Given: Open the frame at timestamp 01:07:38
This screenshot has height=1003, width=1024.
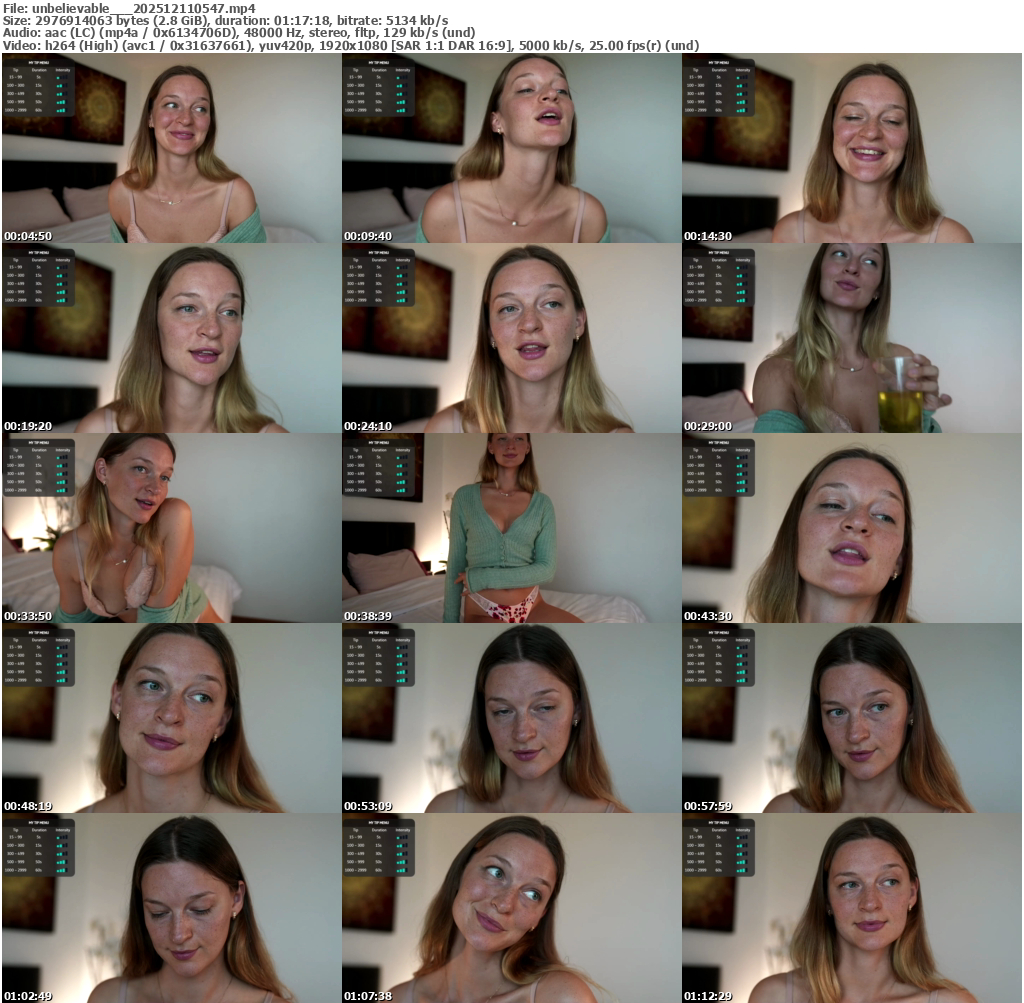Looking at the screenshot, I should point(511,908).
